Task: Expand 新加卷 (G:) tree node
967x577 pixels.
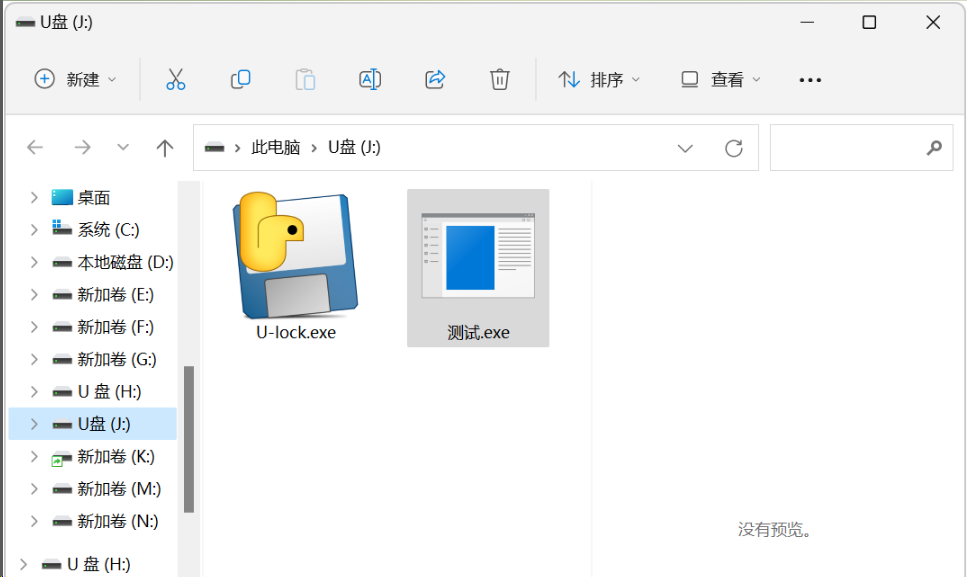Action: 34,359
